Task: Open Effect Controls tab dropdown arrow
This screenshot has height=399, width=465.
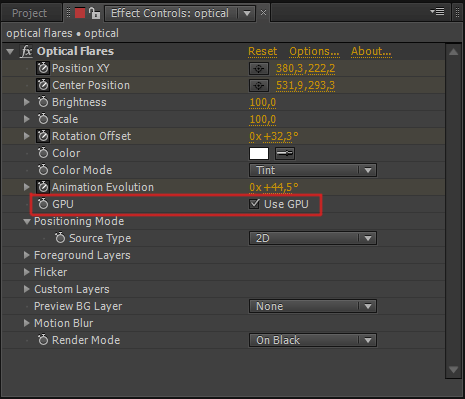Action: [247, 14]
